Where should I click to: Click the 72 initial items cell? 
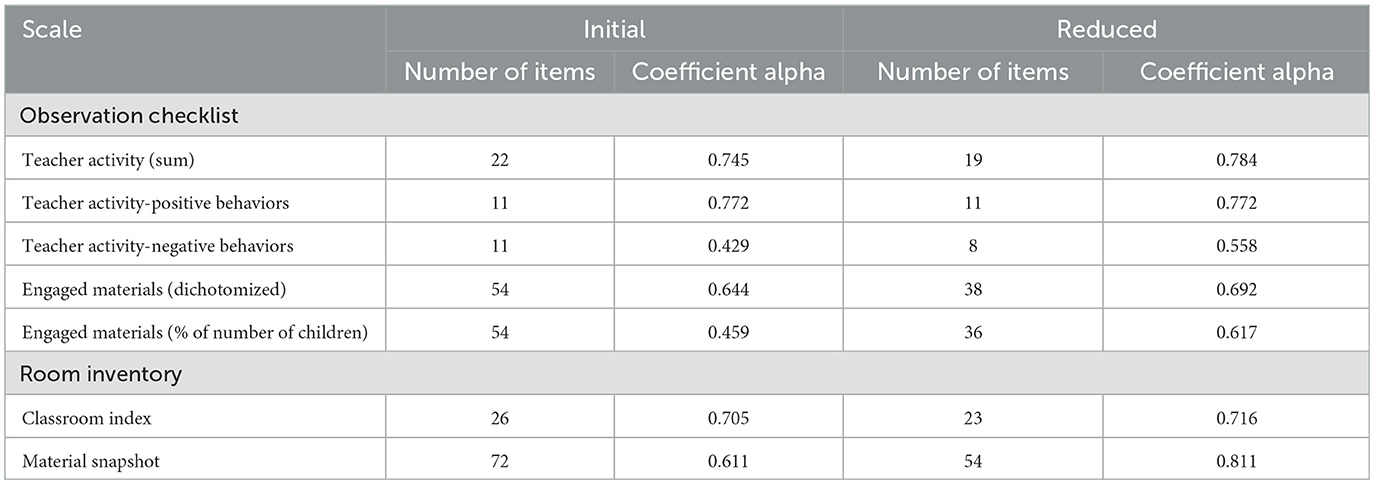[x=500, y=462]
